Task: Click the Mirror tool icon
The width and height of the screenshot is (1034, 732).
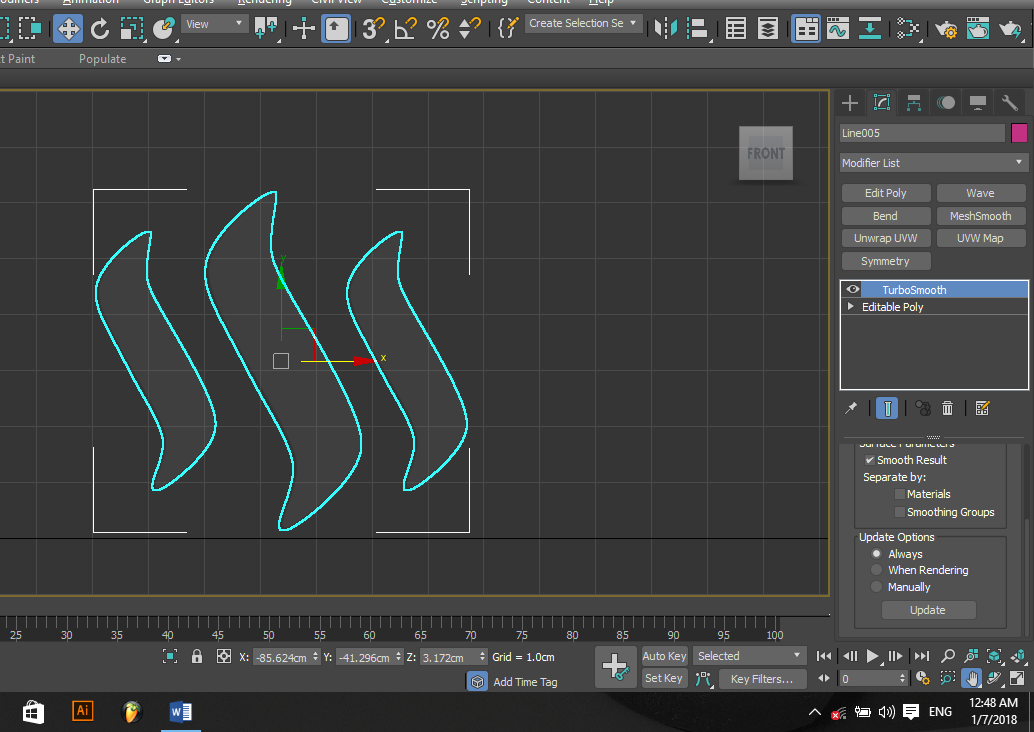Action: point(665,28)
